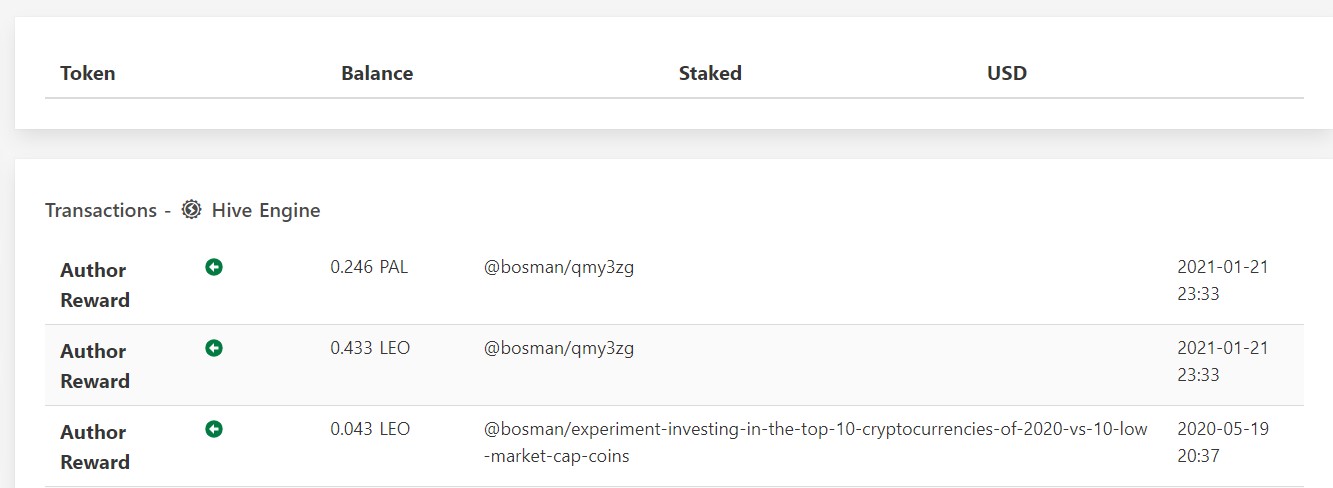Click the Hive Engine heading text
Screen dimensions: 1333x488
tap(266, 210)
